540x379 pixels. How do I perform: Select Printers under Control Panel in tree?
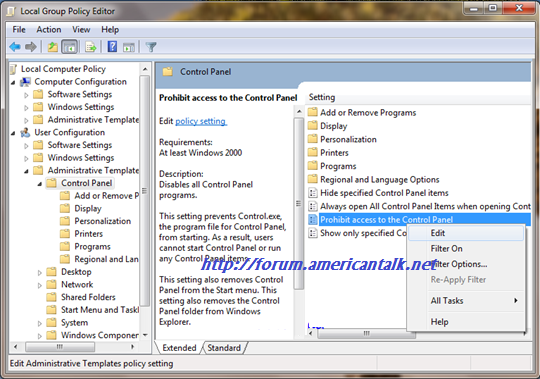click(89, 234)
